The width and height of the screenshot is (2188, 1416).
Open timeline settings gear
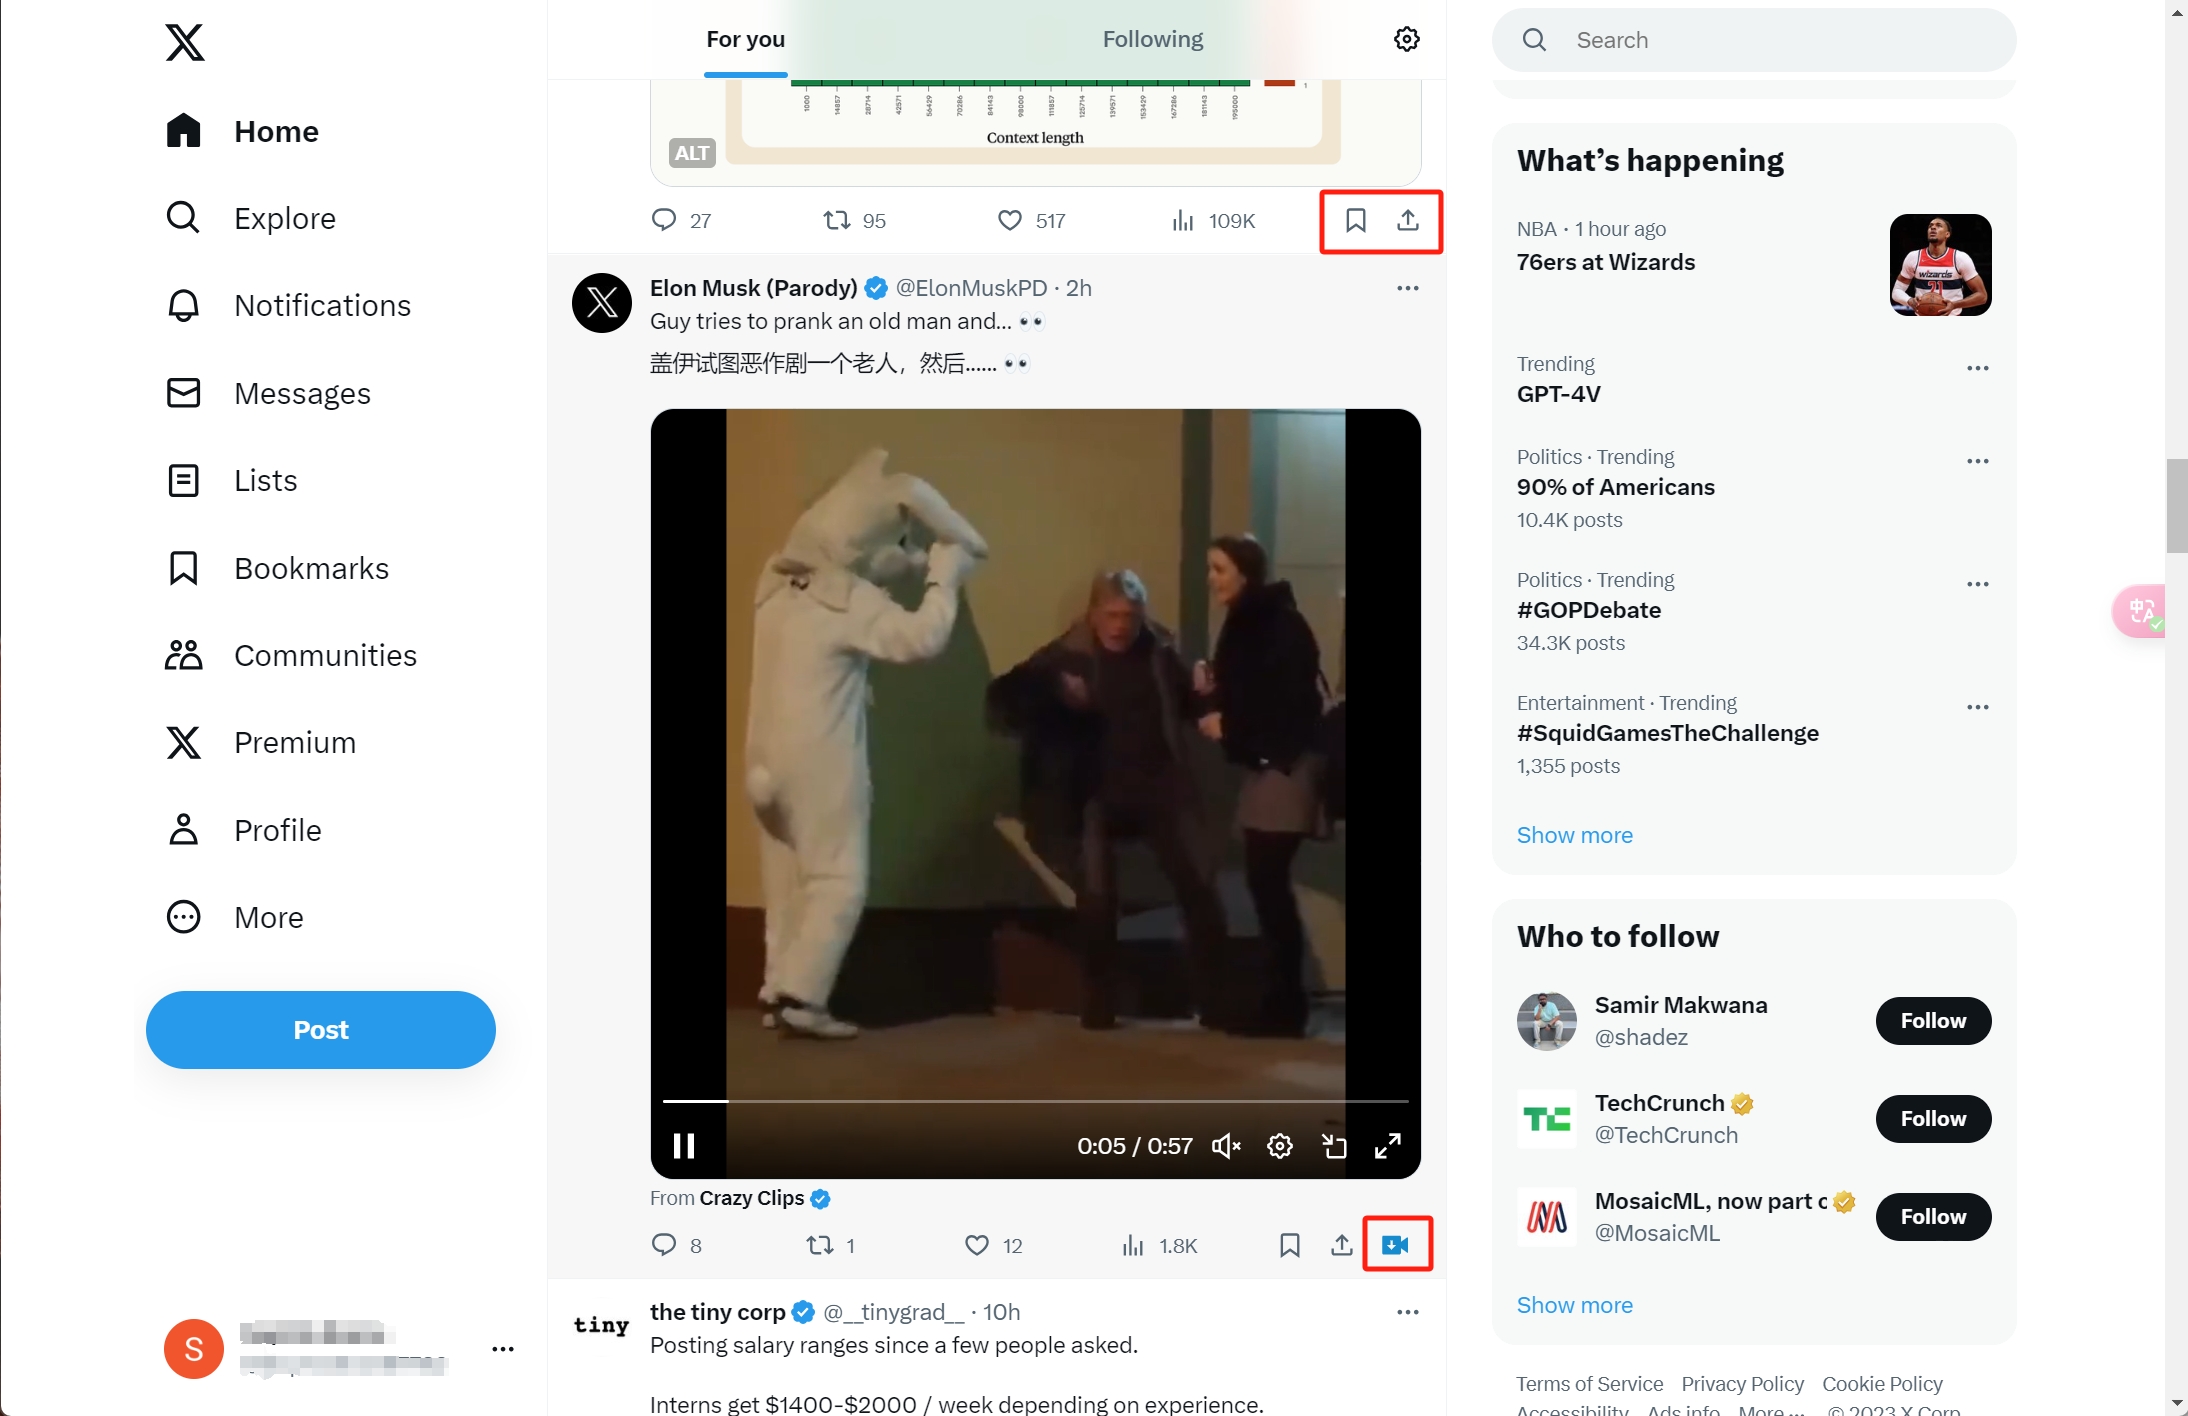tap(1405, 38)
